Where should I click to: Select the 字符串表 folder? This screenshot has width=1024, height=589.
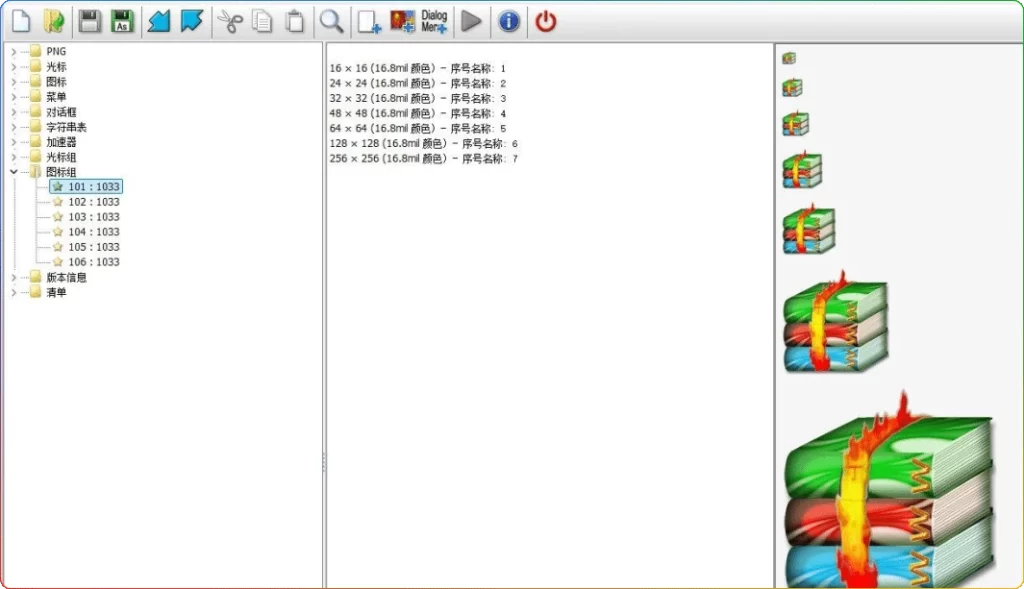[x=66, y=127]
